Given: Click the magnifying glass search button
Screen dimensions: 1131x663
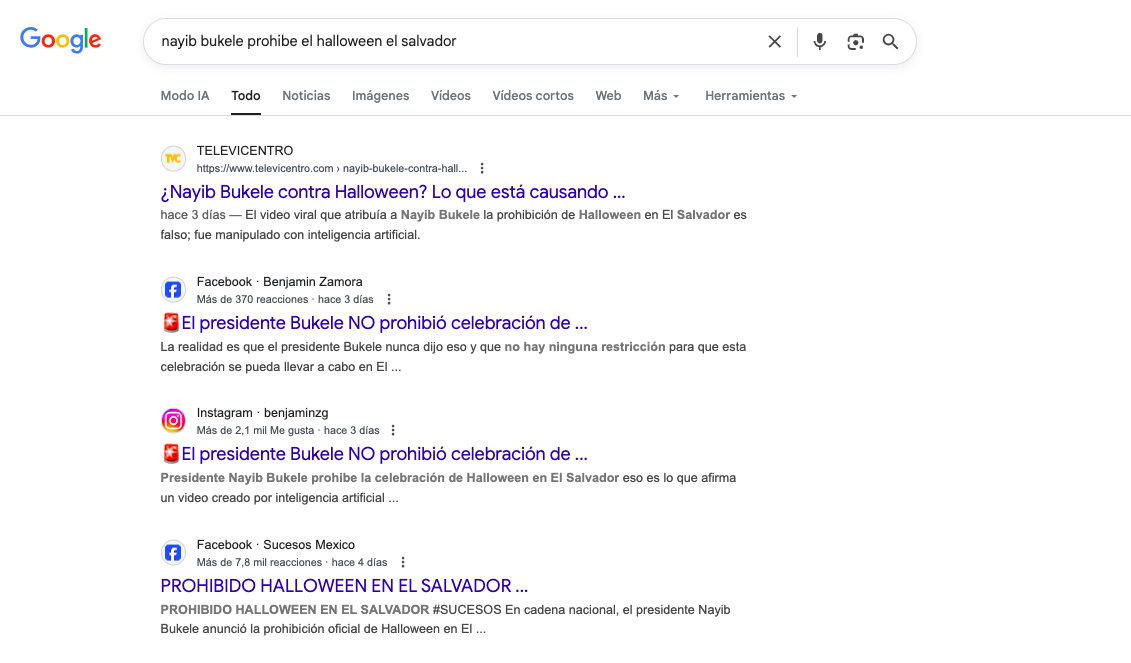Looking at the screenshot, I should pos(890,41).
